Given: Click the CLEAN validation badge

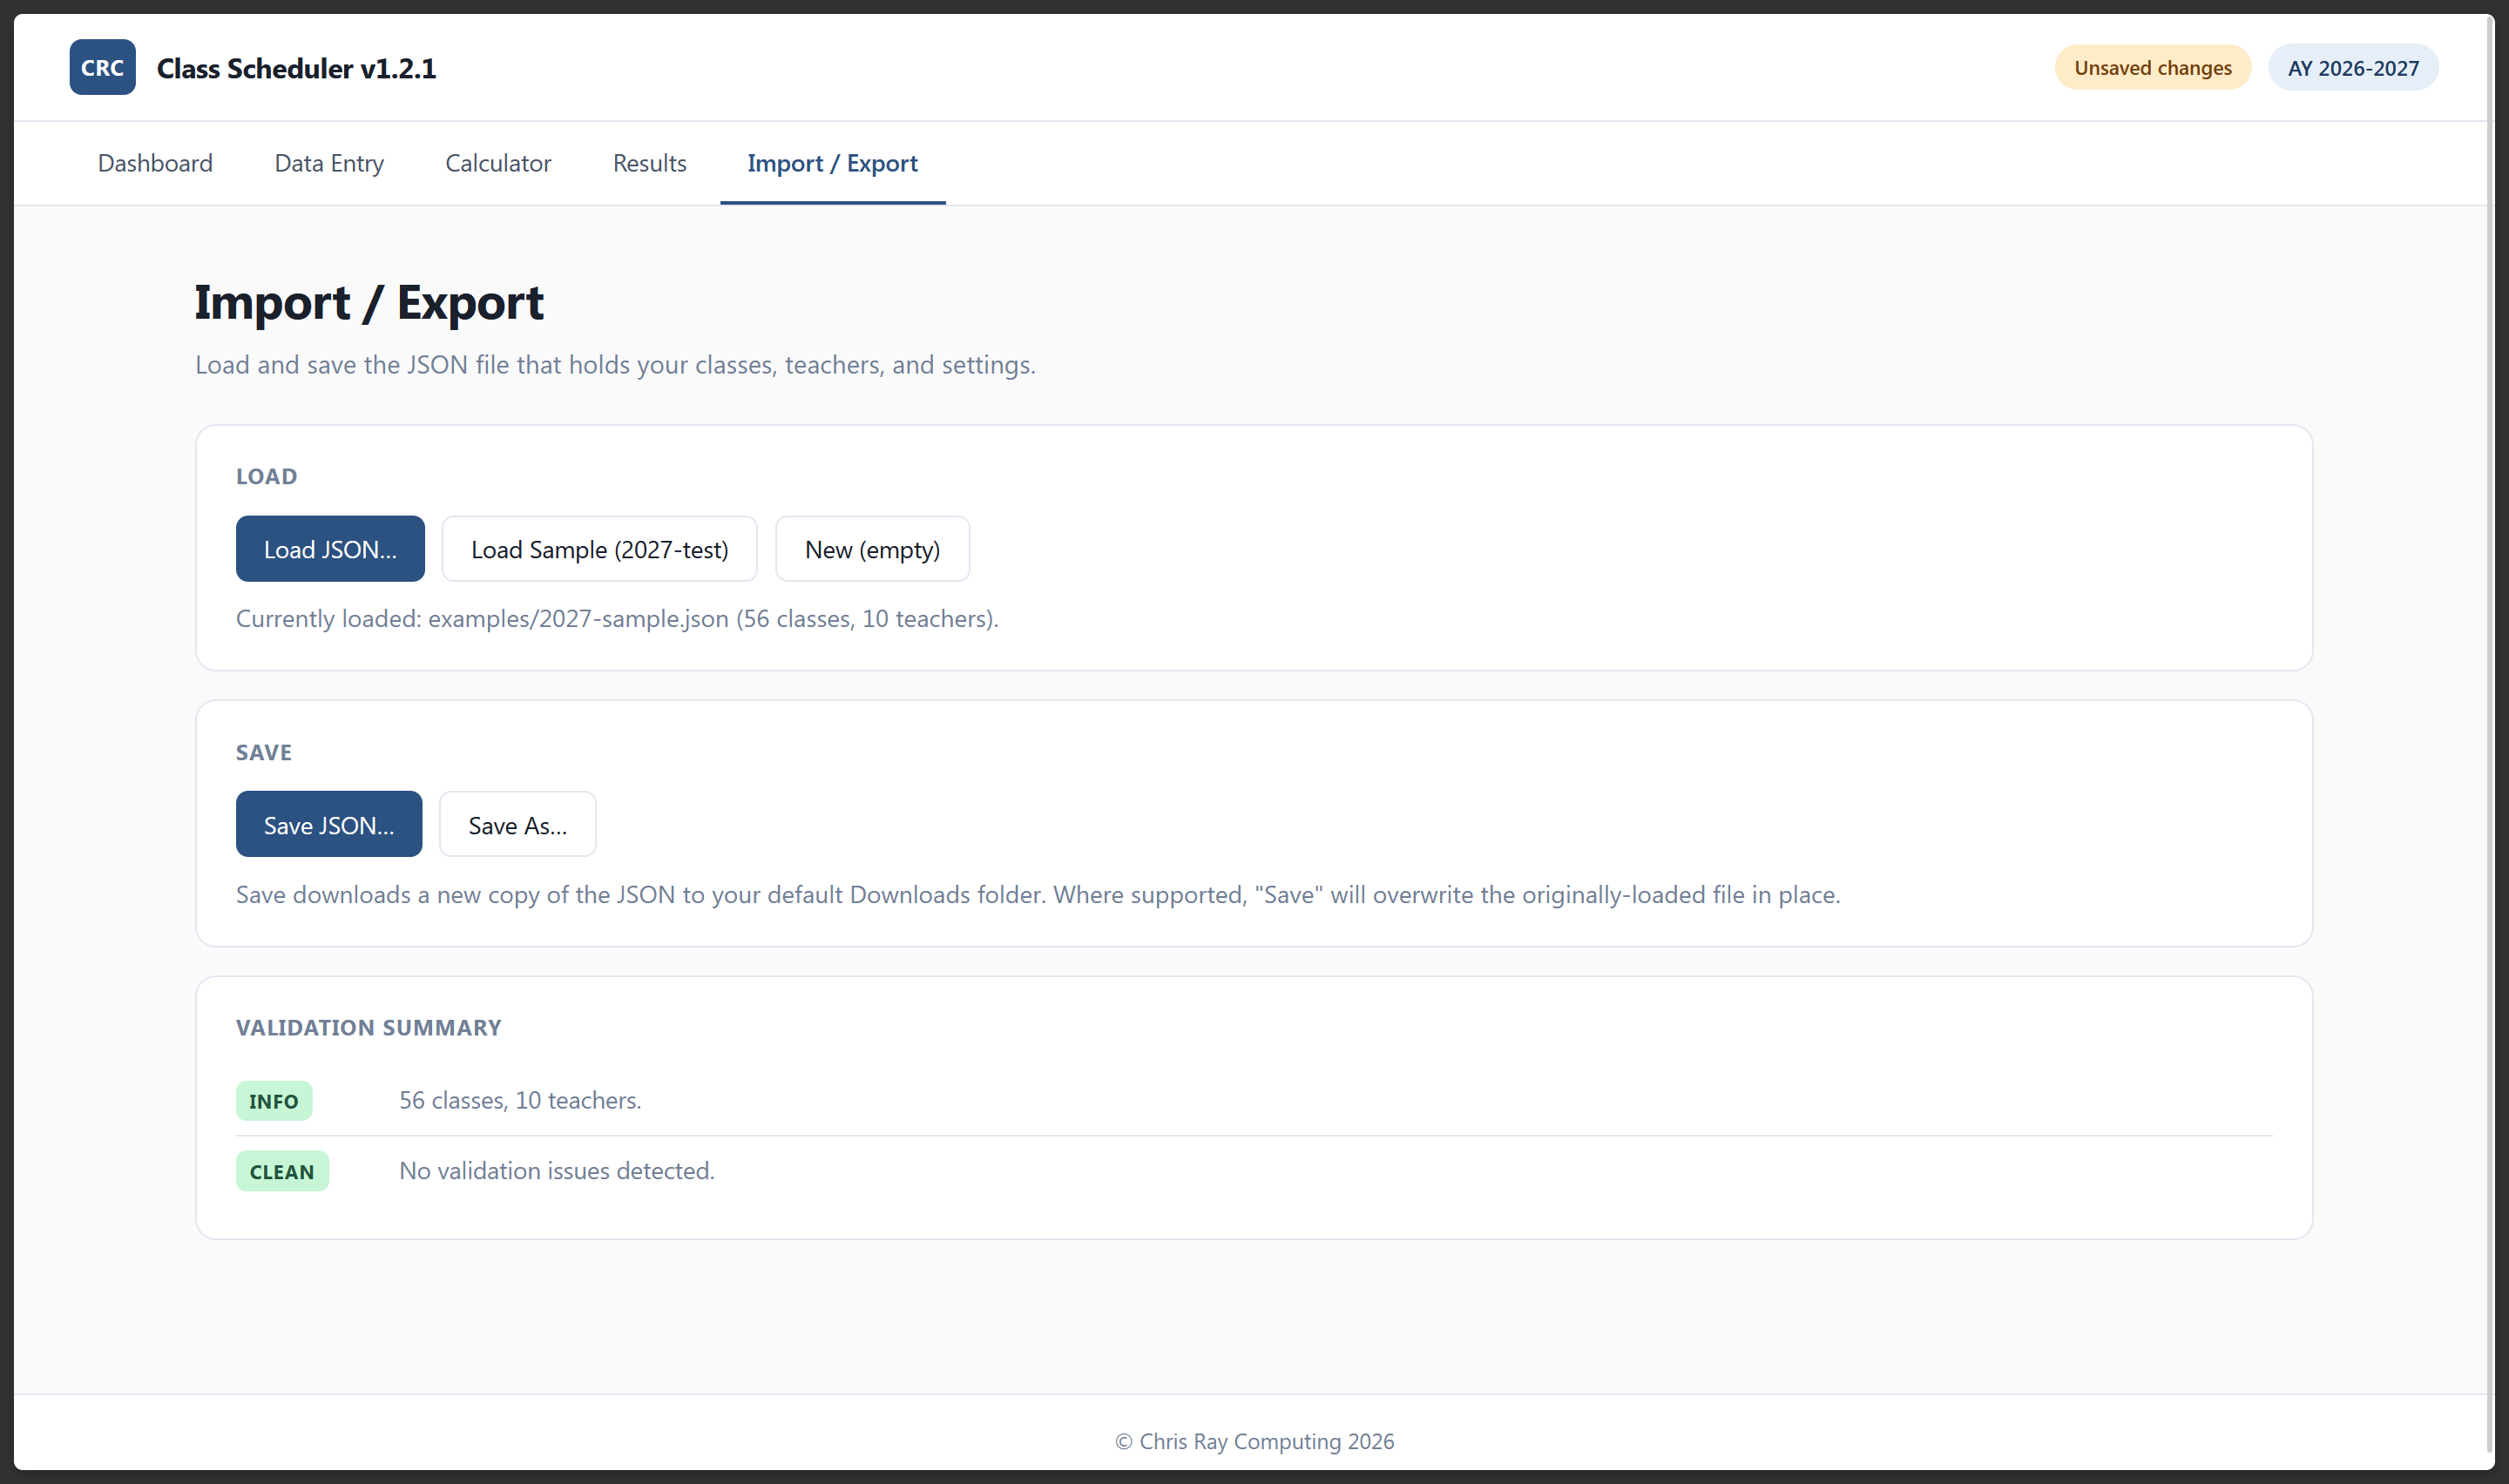Looking at the screenshot, I should click(x=282, y=1172).
